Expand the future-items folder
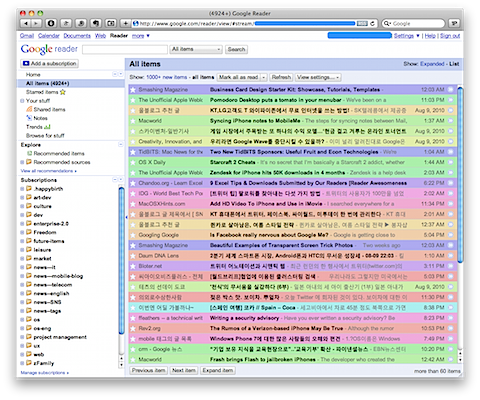 click(22, 241)
